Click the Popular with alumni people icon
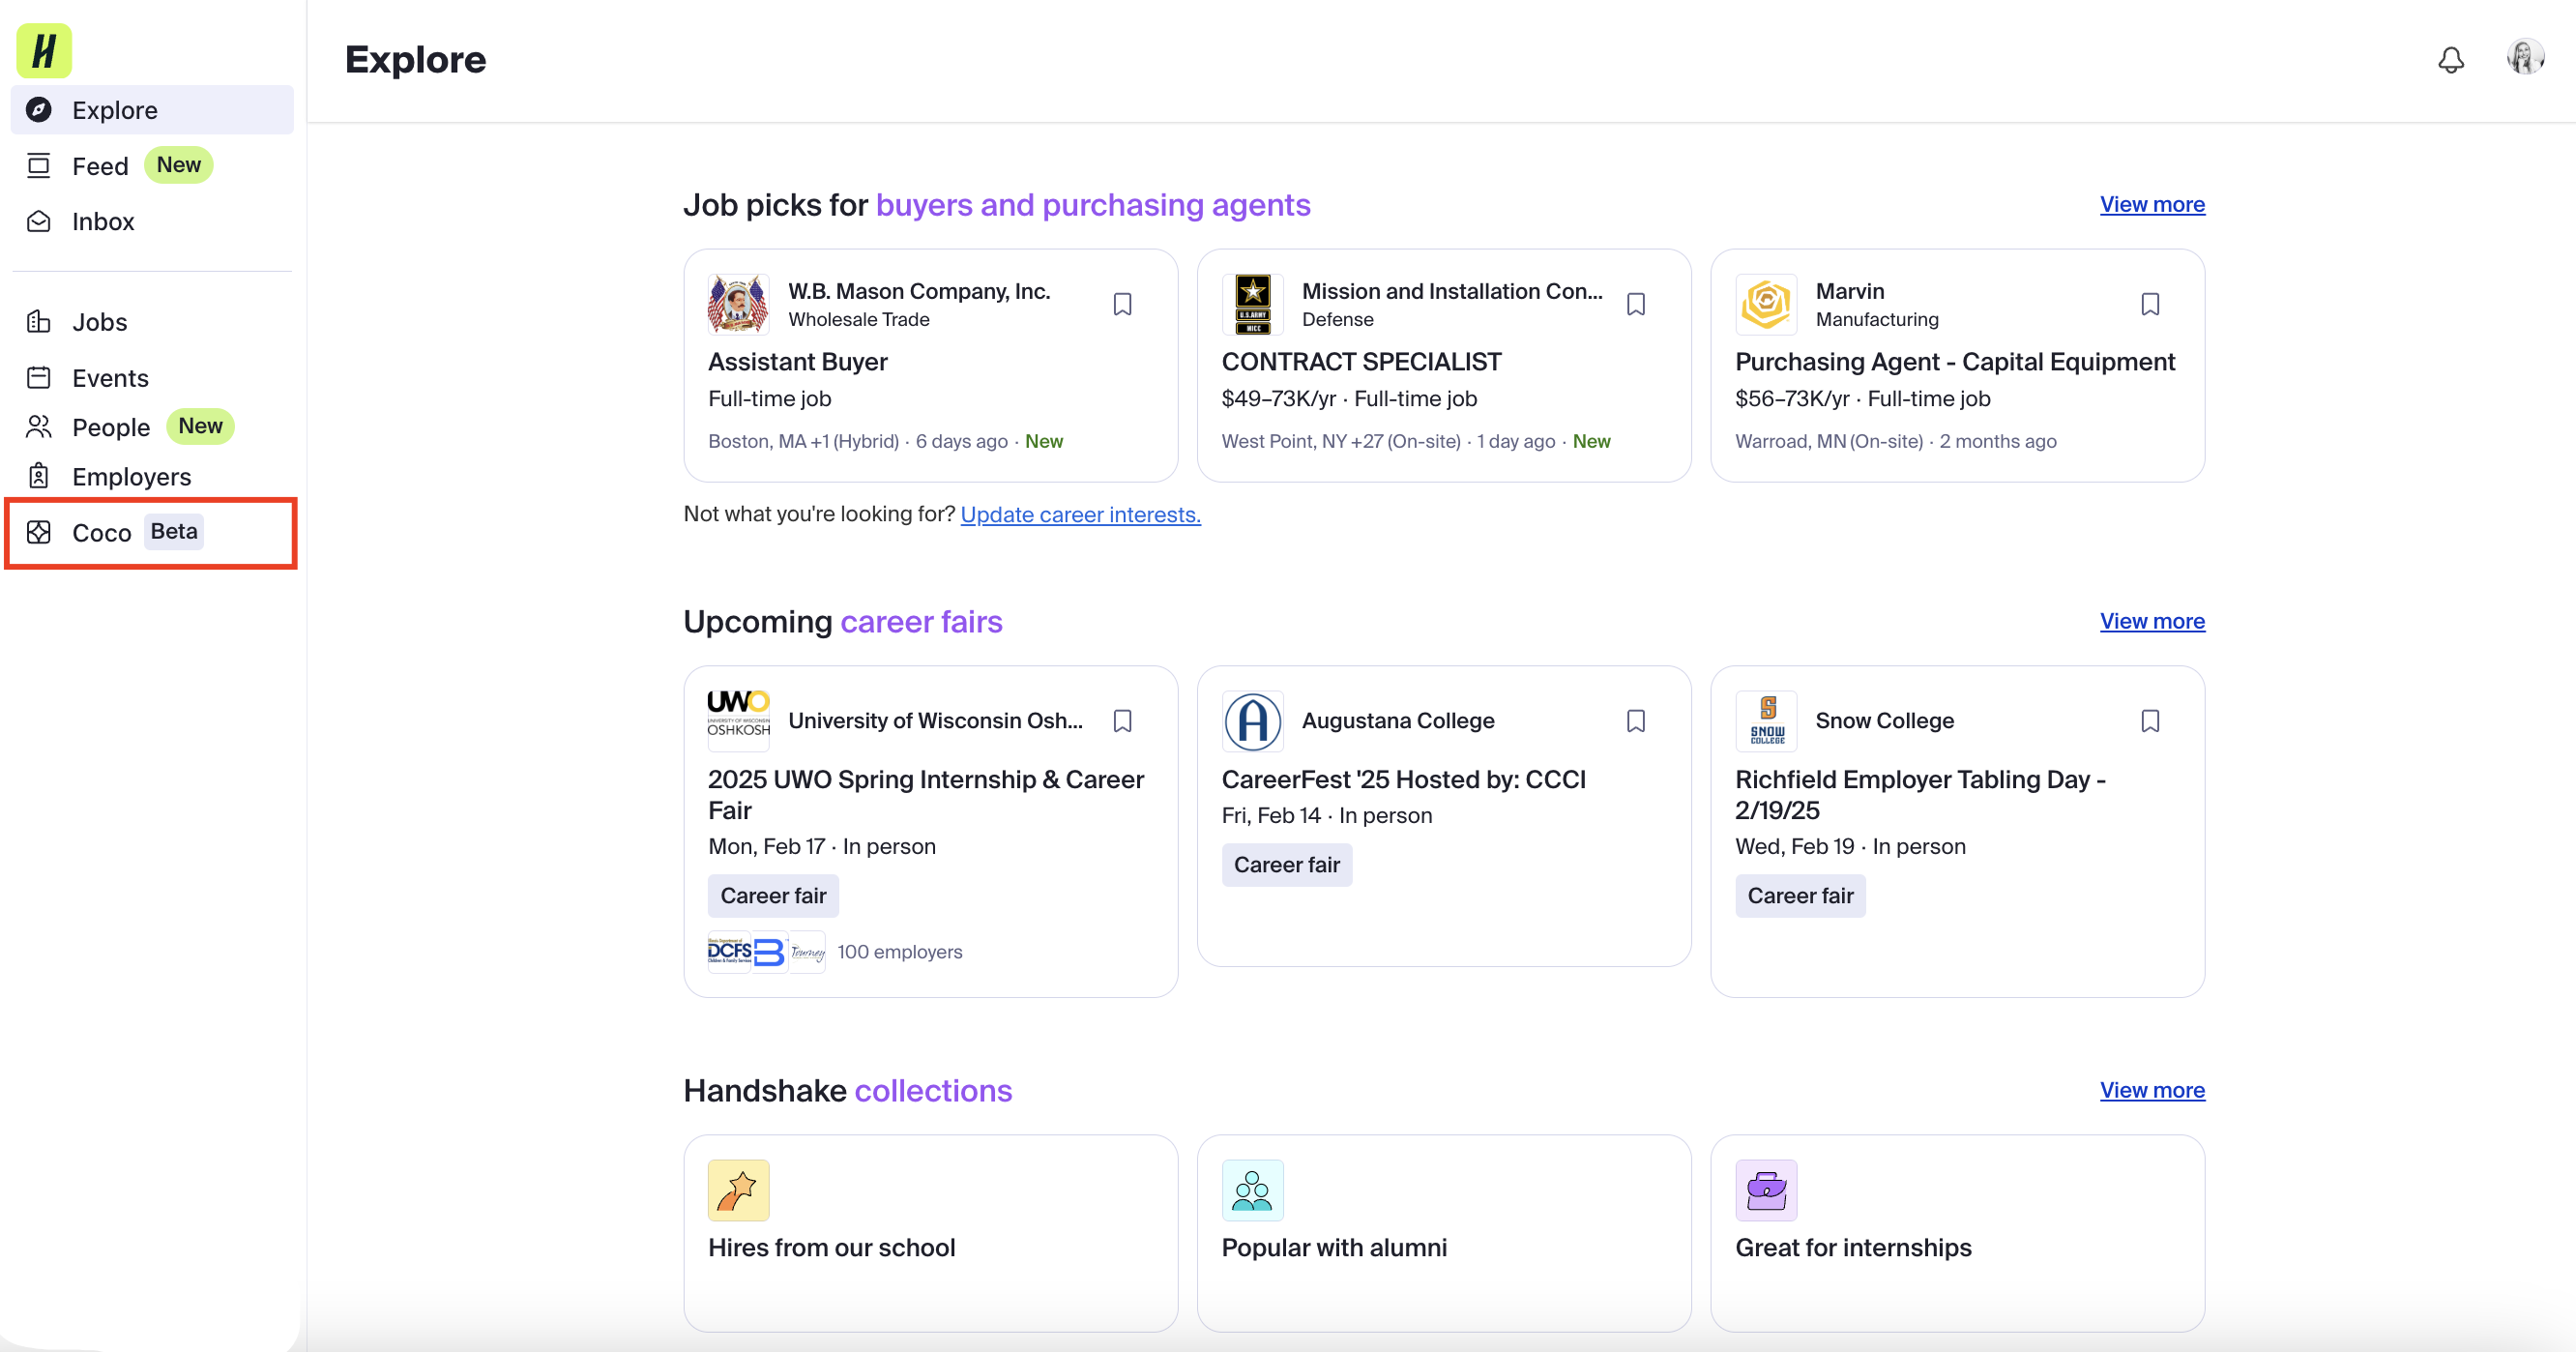Image resolution: width=2576 pixels, height=1352 pixels. 1252,1190
